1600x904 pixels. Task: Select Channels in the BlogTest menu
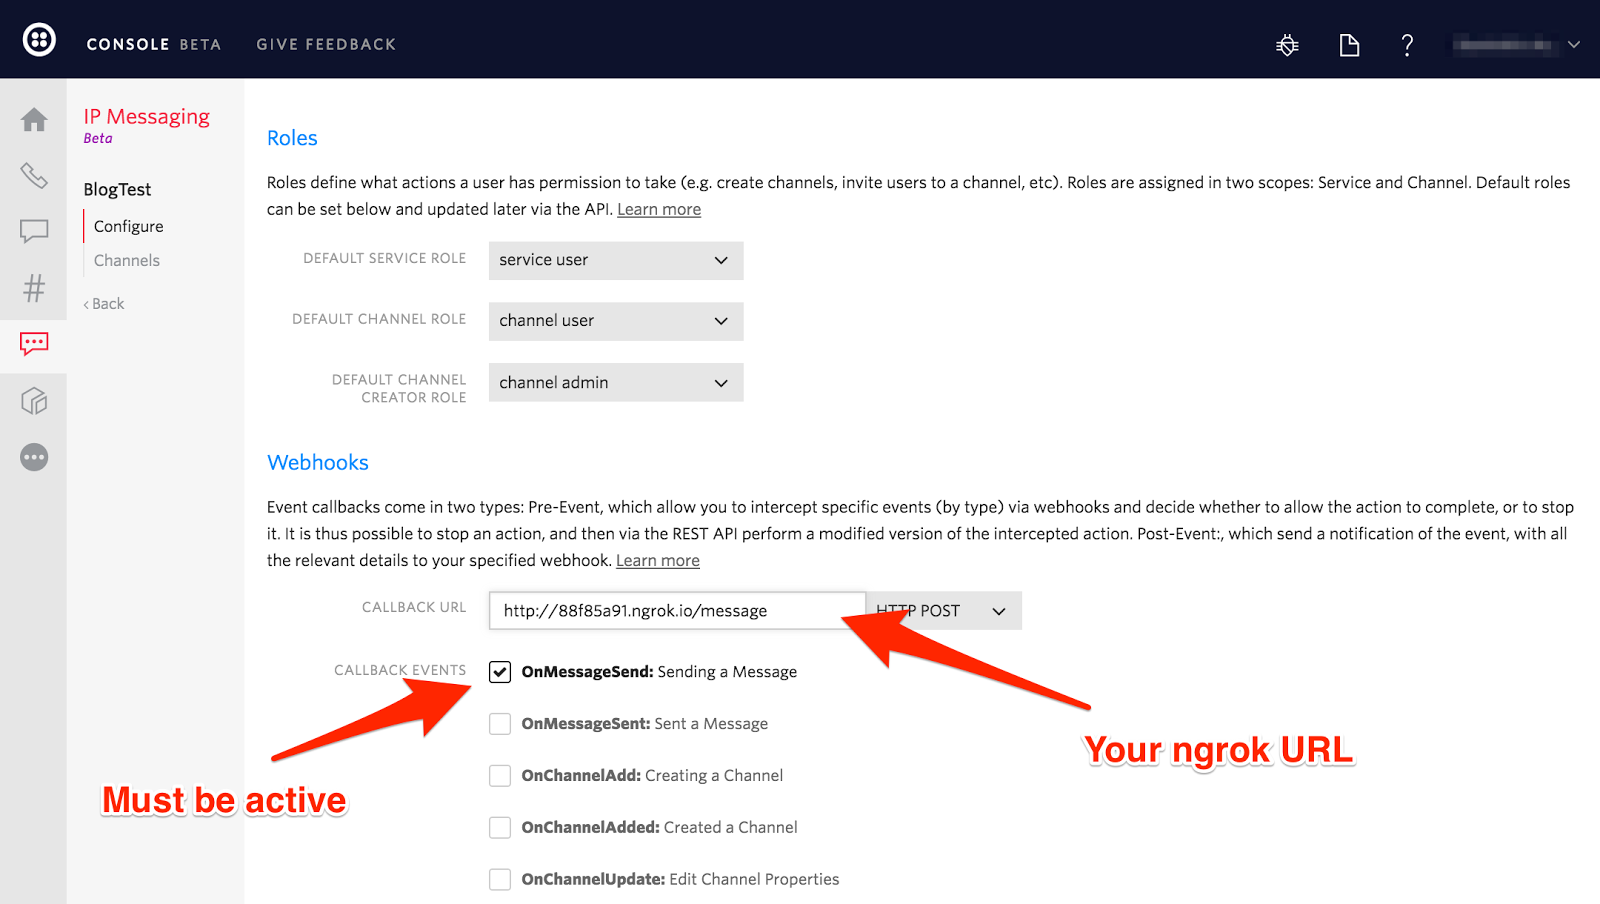tap(127, 260)
